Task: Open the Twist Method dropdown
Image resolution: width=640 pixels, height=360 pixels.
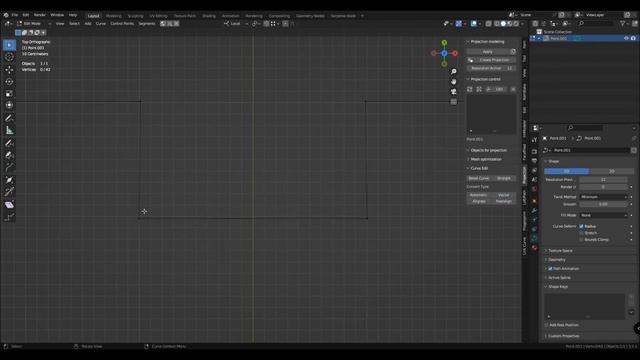Action: [x=603, y=197]
